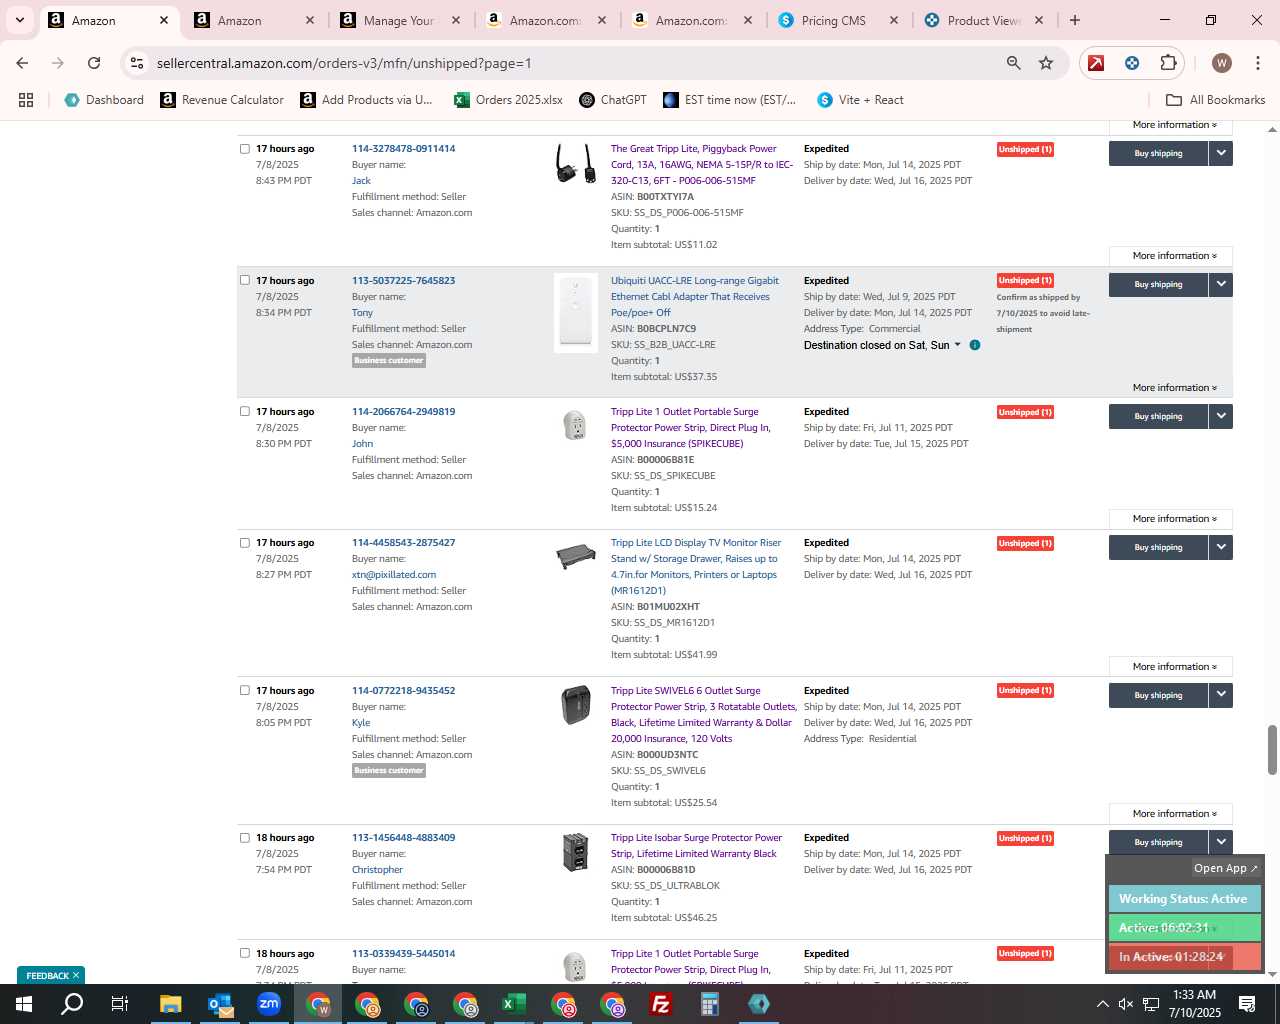The image size is (1280, 1024).
Task: Open Buy shipping dropdown for Tony's order
Action: 1221,284
